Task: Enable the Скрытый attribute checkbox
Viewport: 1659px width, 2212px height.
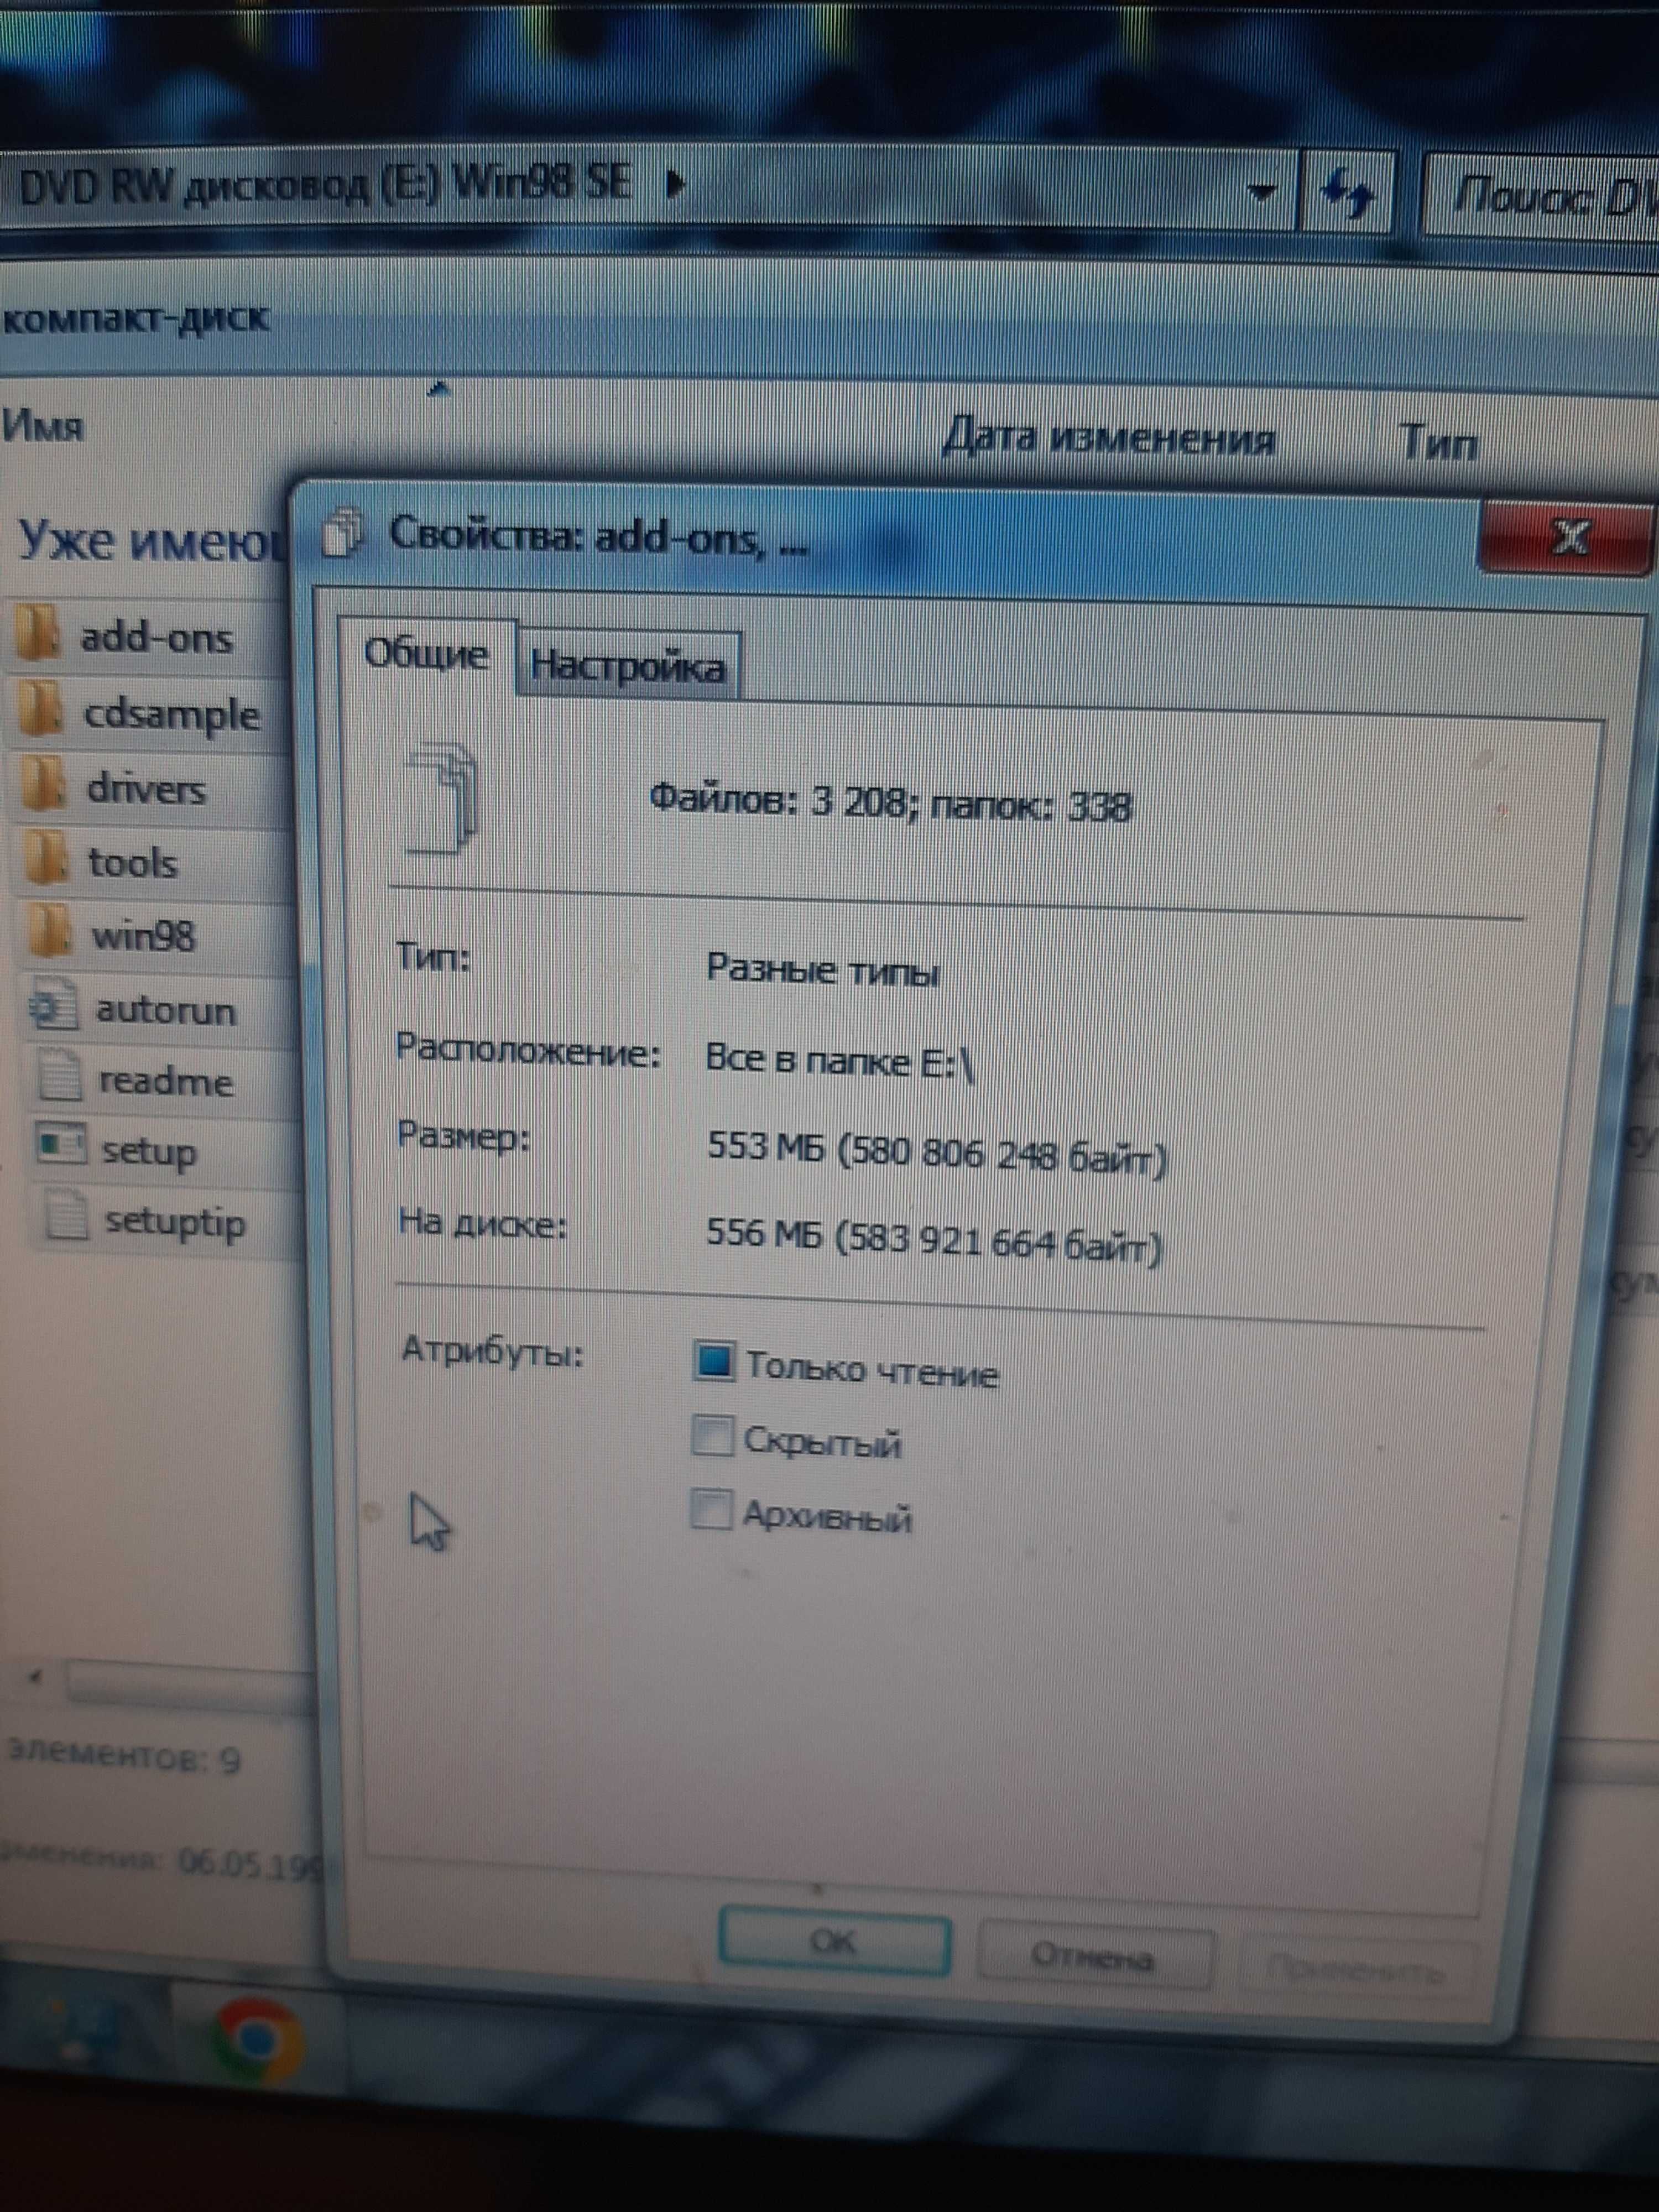Action: point(712,1437)
